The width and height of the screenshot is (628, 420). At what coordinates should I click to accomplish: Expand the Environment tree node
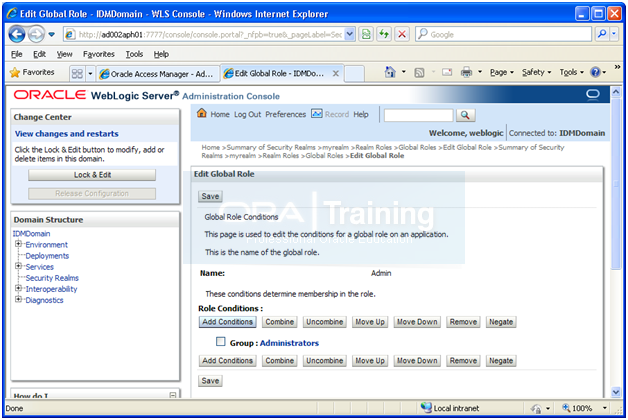pyautogui.click(x=18, y=244)
